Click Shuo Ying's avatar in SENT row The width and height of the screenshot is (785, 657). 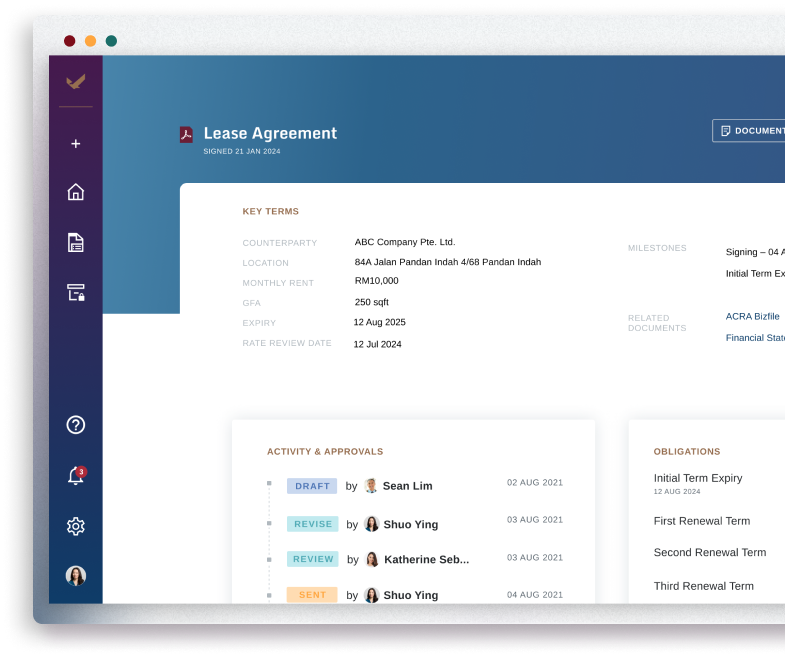(x=371, y=595)
